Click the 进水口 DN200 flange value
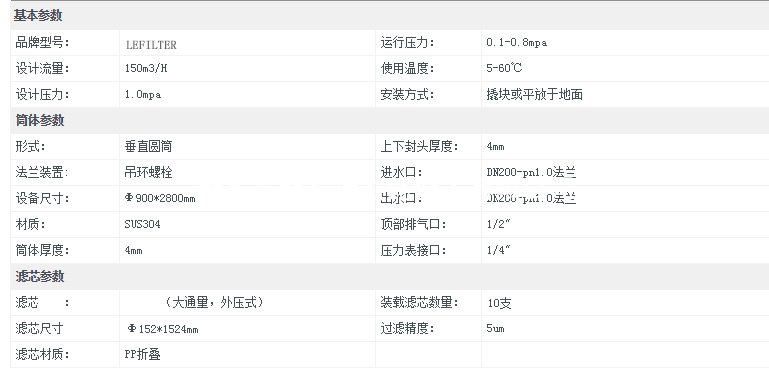Screen dimensions: 769x376 click(531, 173)
